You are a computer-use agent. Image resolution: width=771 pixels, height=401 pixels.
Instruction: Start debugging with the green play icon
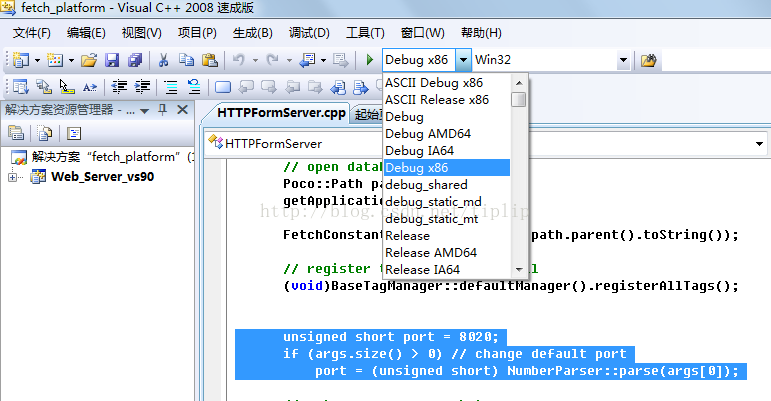pos(370,60)
